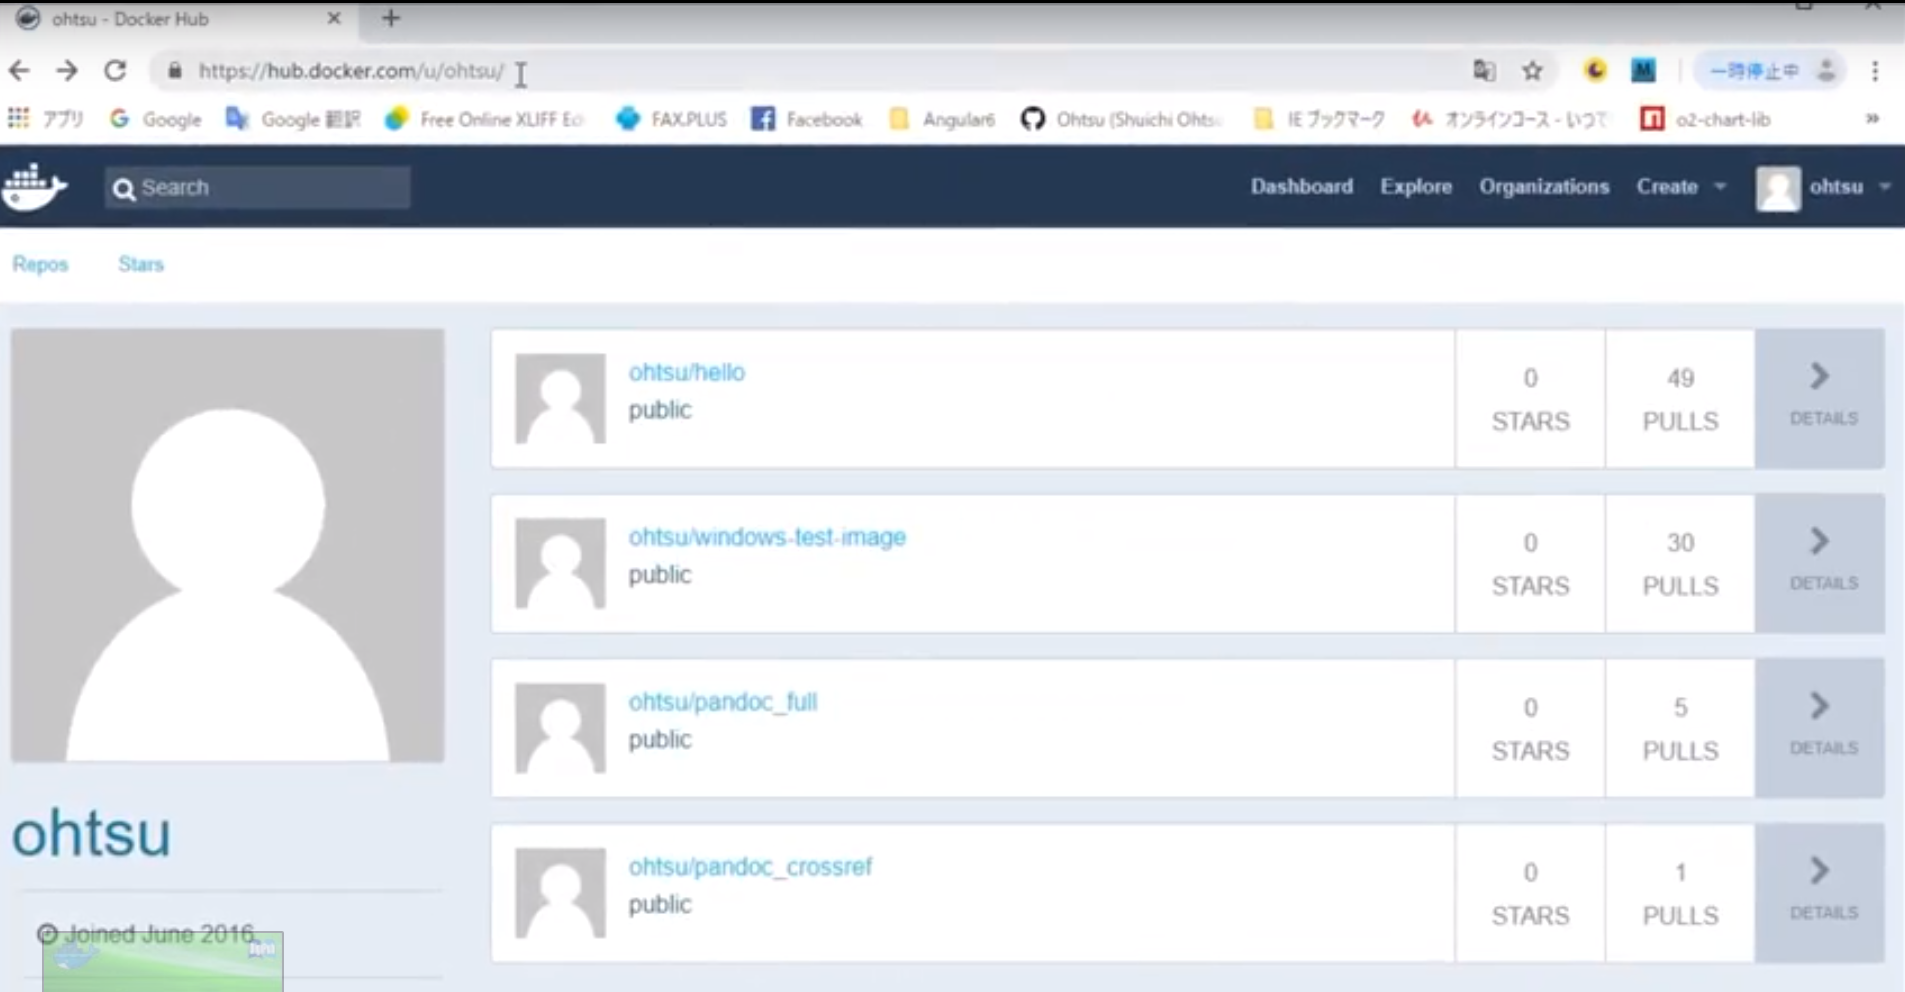Click the ohtsu/pandoc_crossref repository avatar
The width and height of the screenshot is (1905, 992).
pos(560,893)
